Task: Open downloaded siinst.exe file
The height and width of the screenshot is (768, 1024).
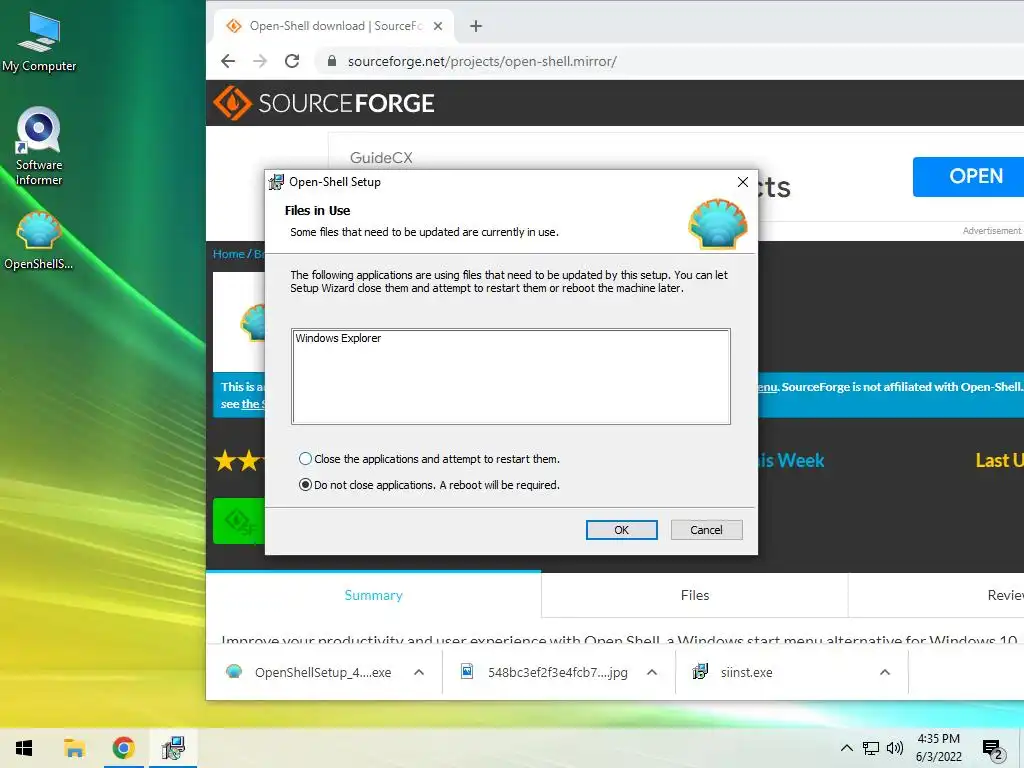Action: (733, 673)
